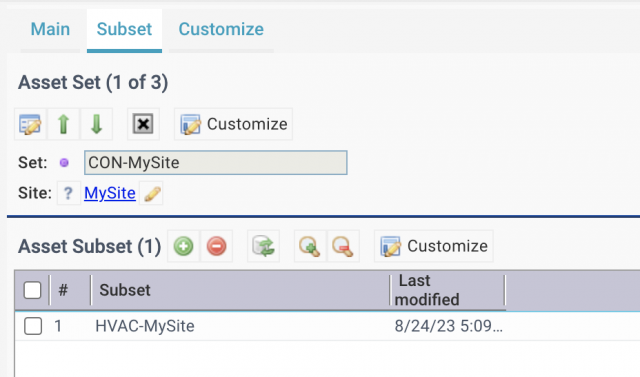Click the database refresh icon
The width and height of the screenshot is (640, 377).
coord(263,246)
